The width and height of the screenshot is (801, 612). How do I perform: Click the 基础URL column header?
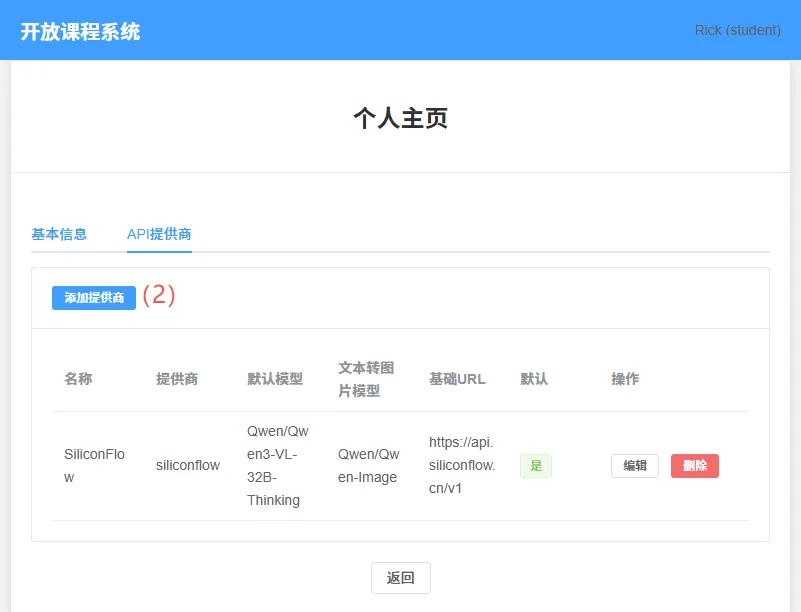(457, 379)
